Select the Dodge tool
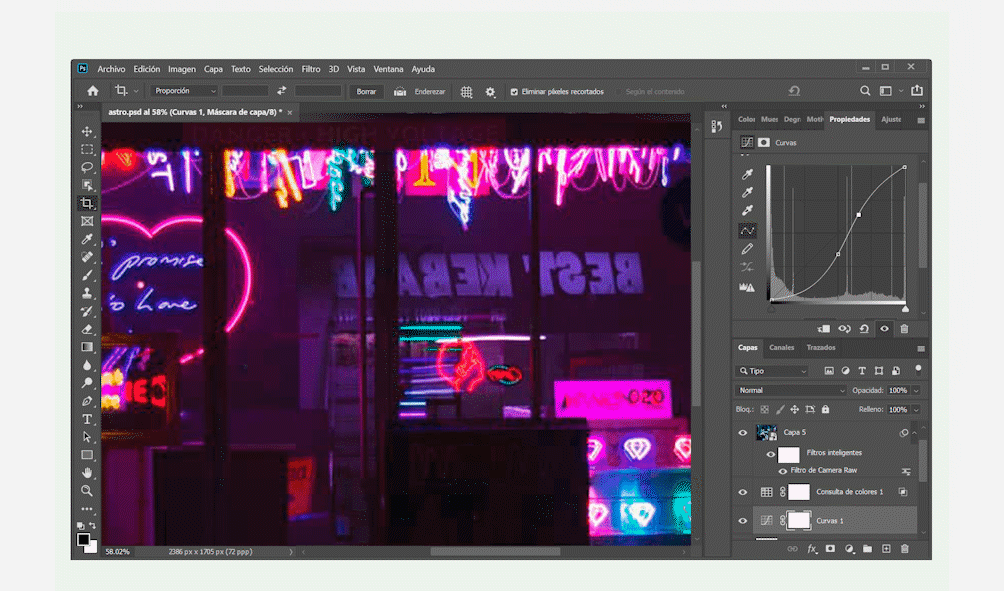The image size is (1004, 591). 87,383
